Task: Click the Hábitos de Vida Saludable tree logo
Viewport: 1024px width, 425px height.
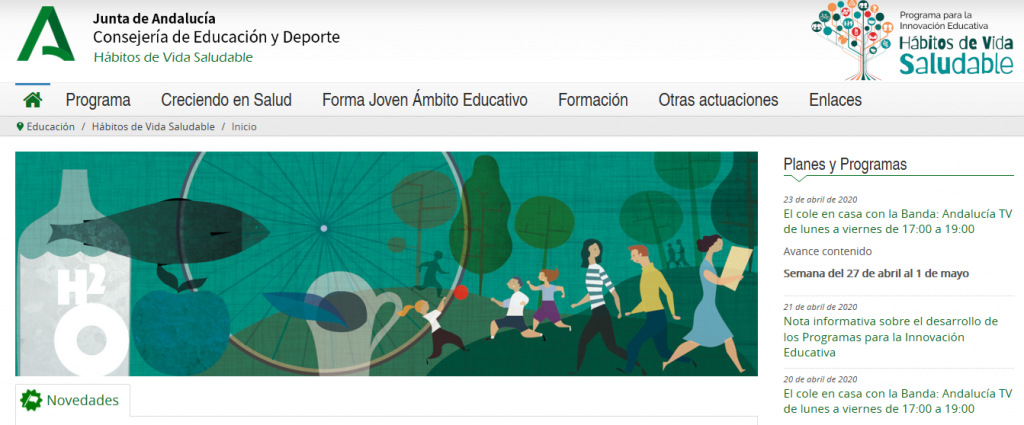Action: point(912,40)
